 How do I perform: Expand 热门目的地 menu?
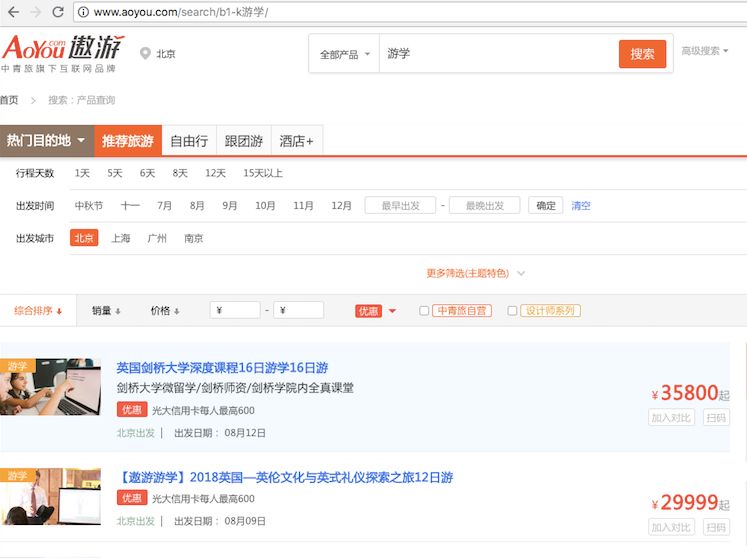(x=47, y=141)
